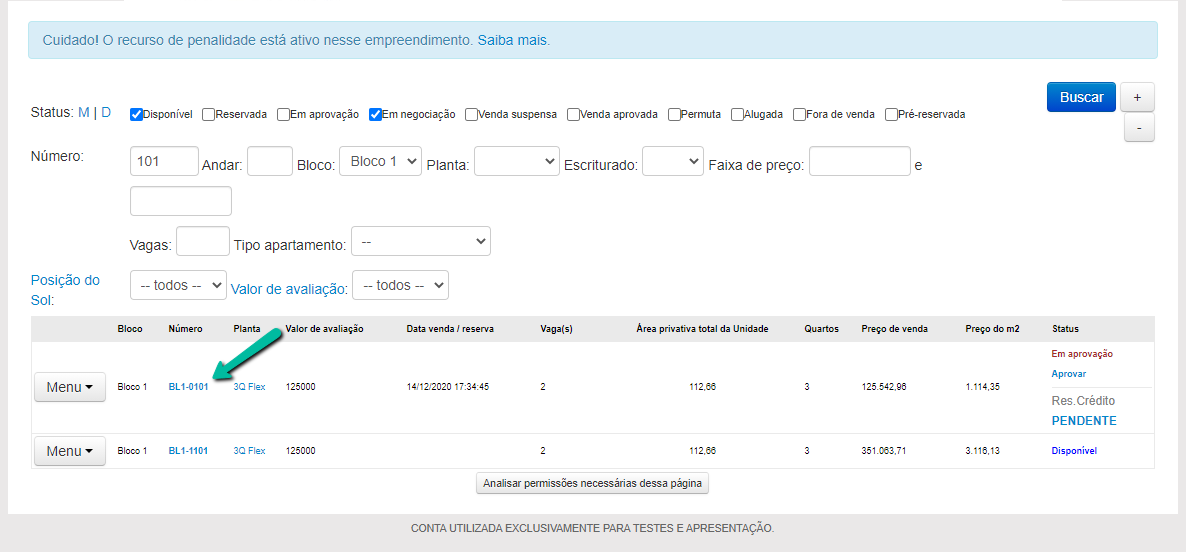Open the BL1-0101 unit link
Viewport: 1186px width, 552px height.
pos(188,387)
